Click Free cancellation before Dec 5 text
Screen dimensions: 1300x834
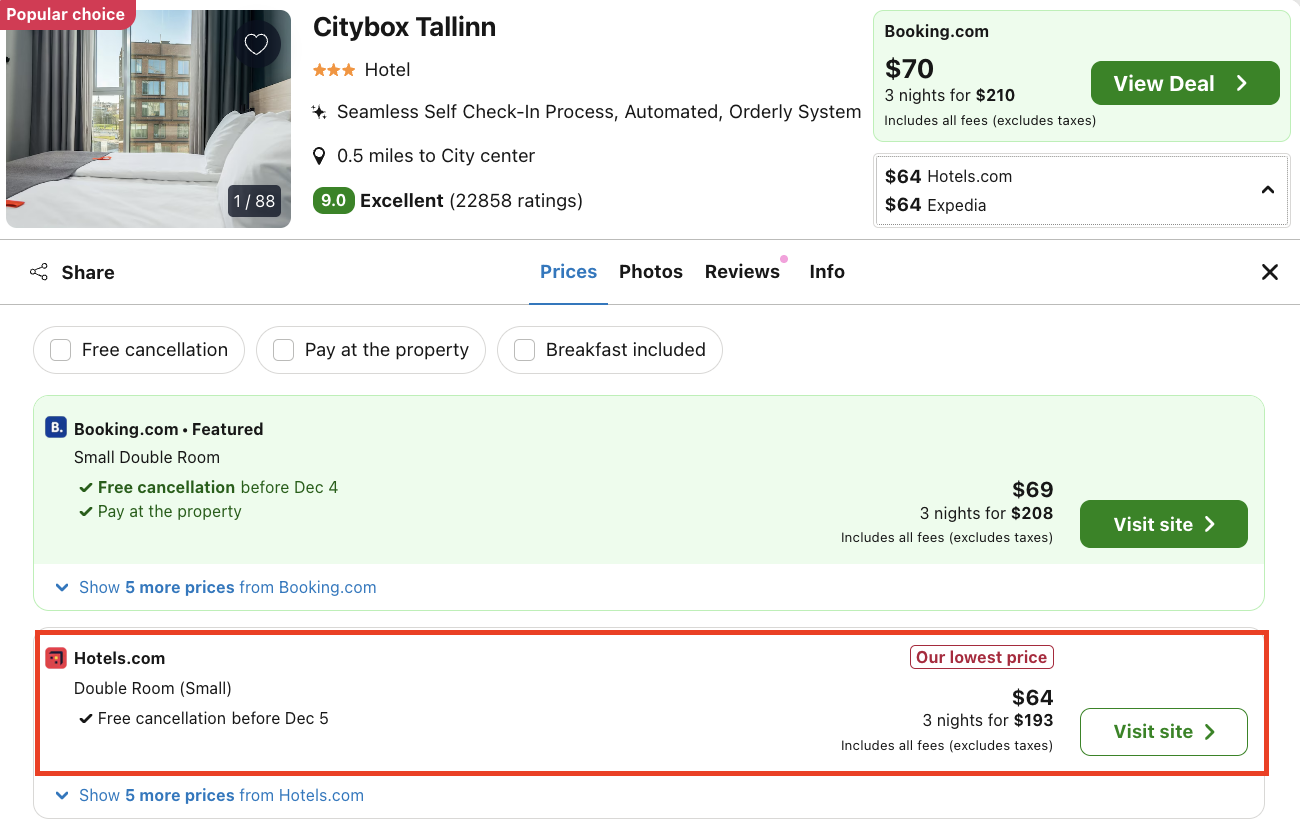coord(213,718)
